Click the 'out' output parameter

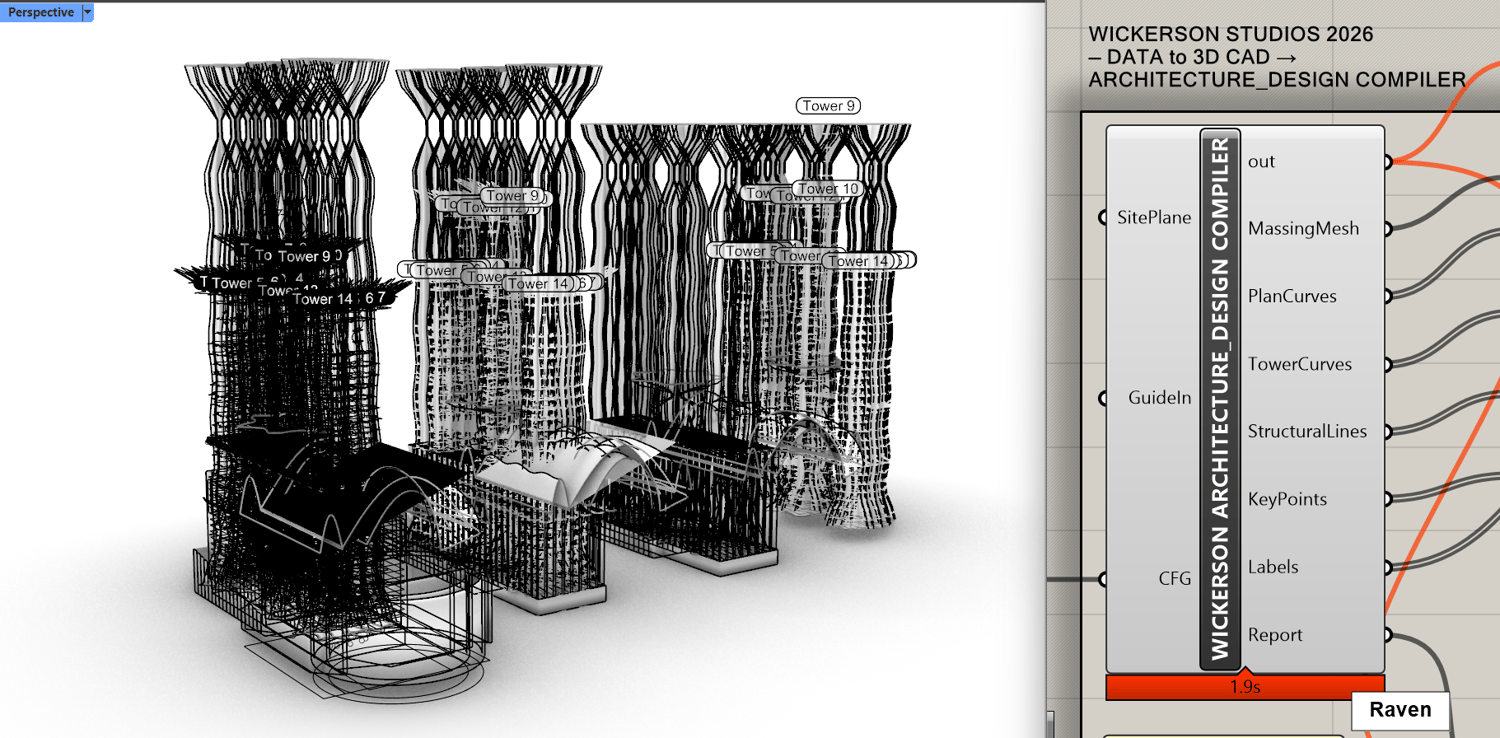tap(1262, 161)
